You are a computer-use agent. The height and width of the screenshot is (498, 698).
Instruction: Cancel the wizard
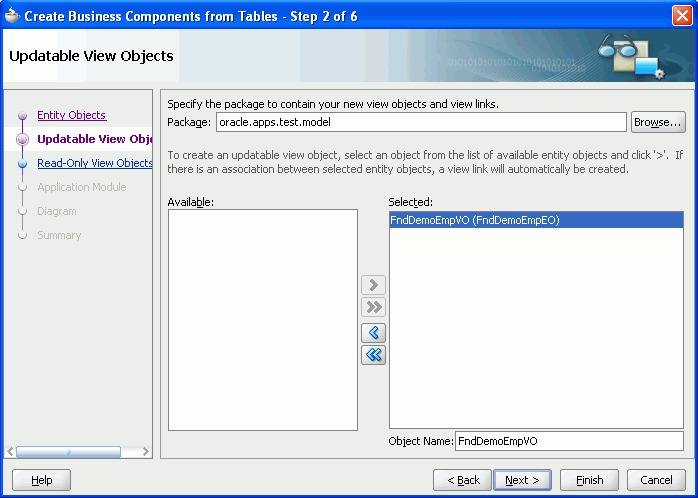656,480
